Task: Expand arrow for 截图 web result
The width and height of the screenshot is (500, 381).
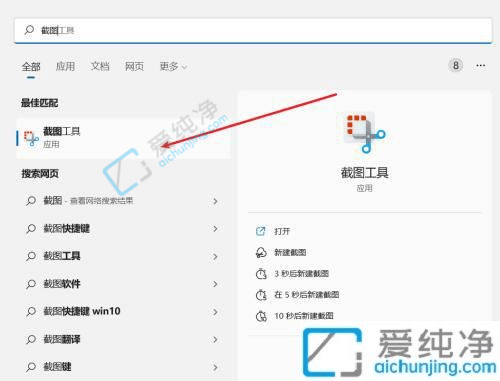Action: click(x=215, y=201)
